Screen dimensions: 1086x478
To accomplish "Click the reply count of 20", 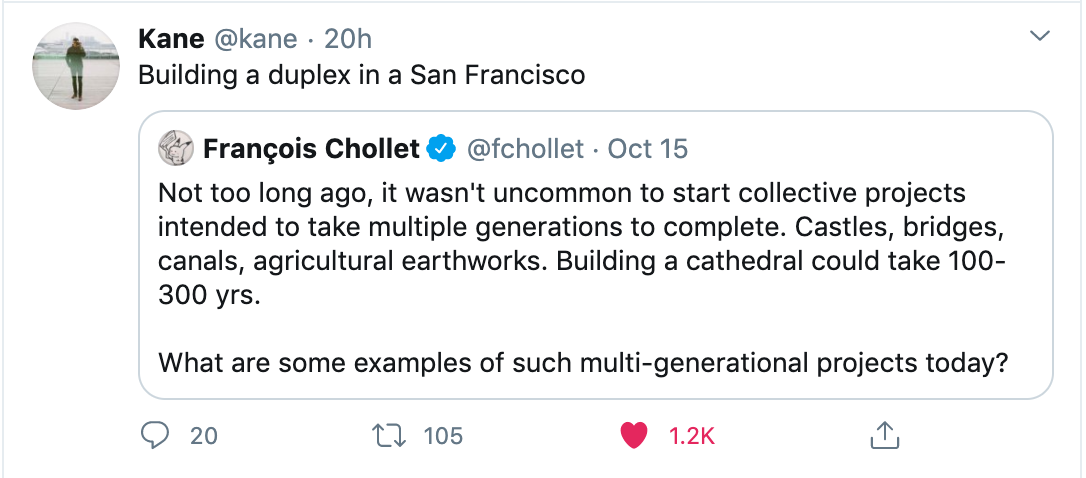I will tap(204, 436).
